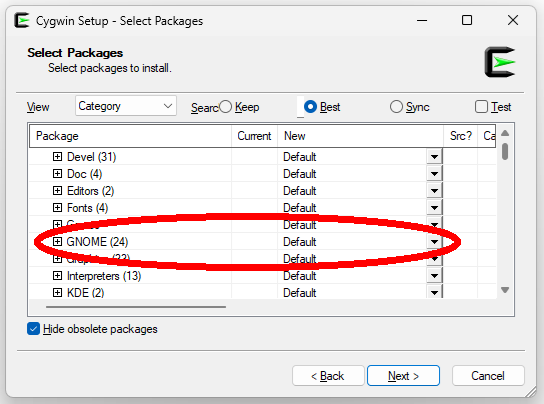Click the Devel (31) row label
The height and width of the screenshot is (404, 544).
(x=91, y=157)
